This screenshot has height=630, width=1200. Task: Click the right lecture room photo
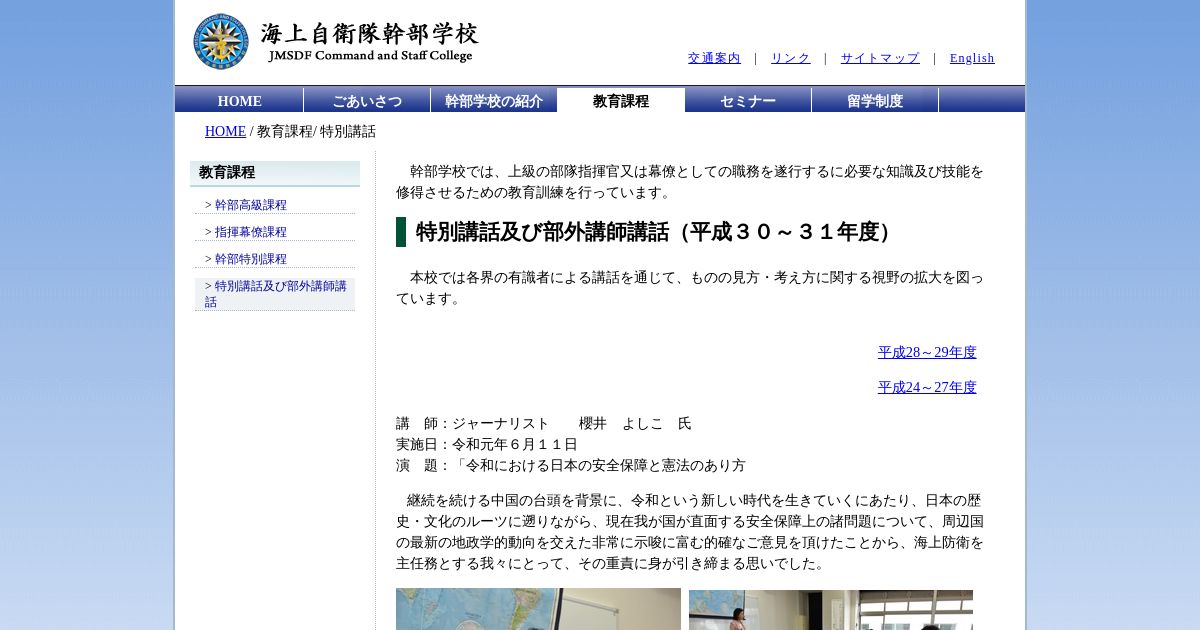(x=831, y=609)
